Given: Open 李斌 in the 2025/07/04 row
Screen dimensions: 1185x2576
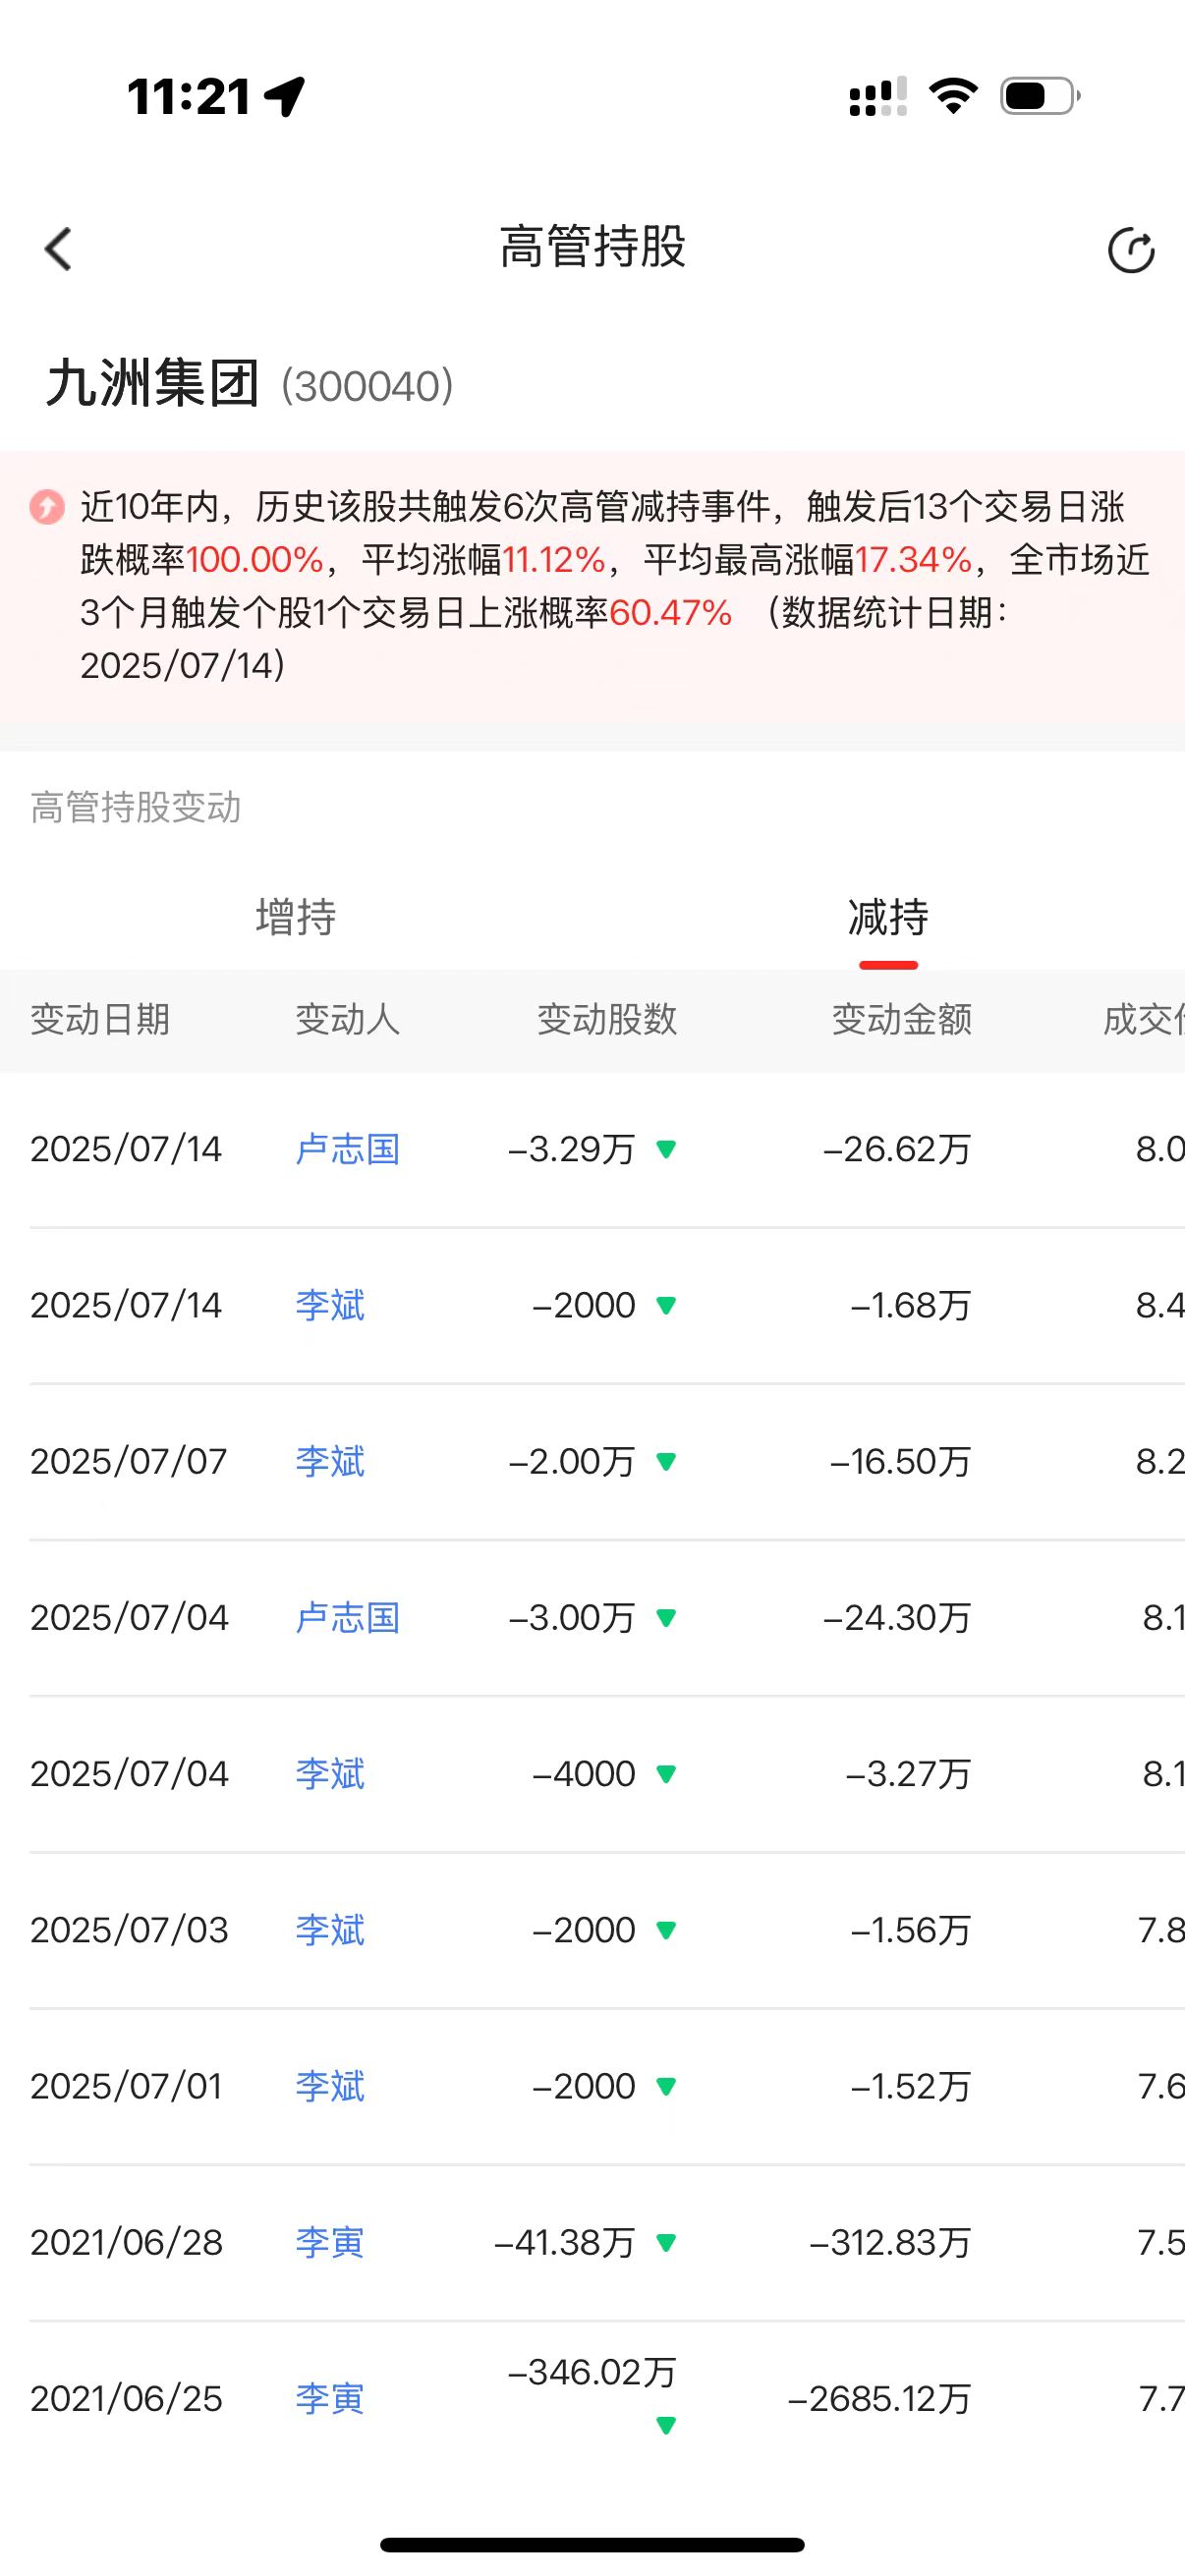Looking at the screenshot, I should 330,1774.
